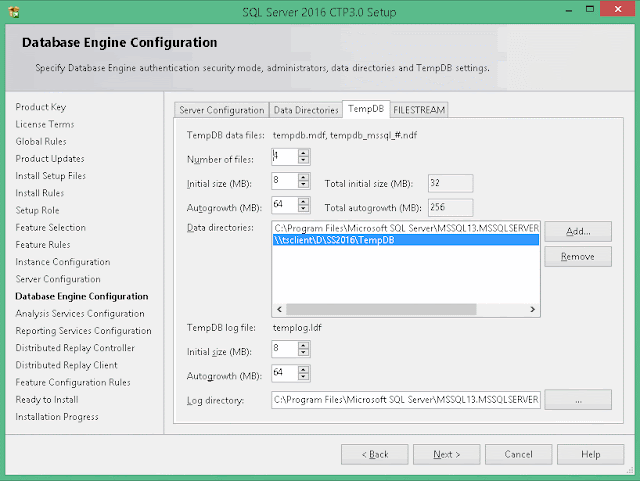Click License Terms step in sidebar
The image size is (640, 481).
coord(45,124)
